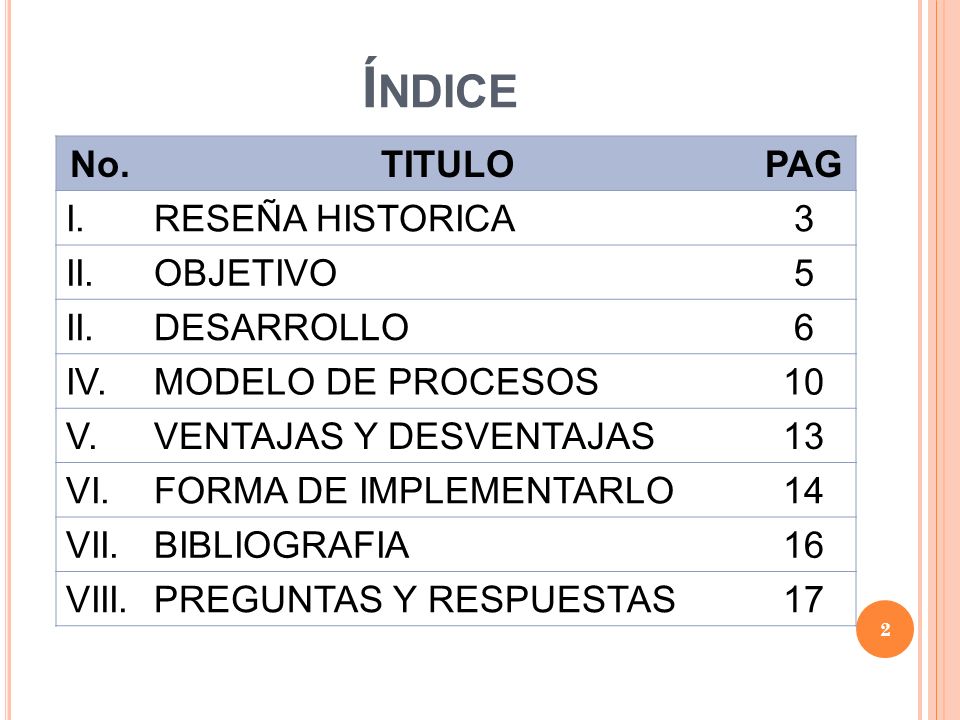Click the PAG column header
Screen dimensions: 960x720
coord(803,164)
